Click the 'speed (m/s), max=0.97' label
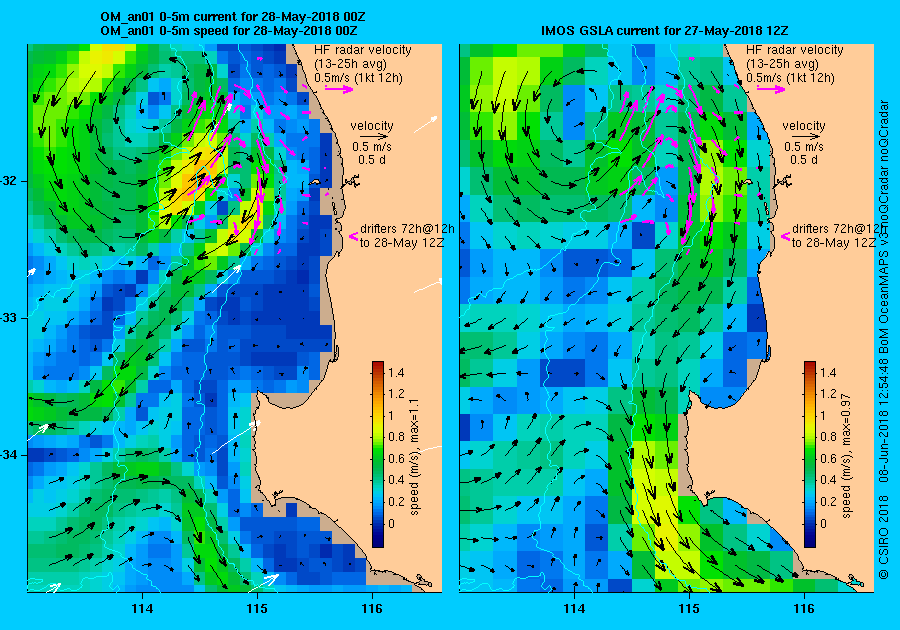 846,456
